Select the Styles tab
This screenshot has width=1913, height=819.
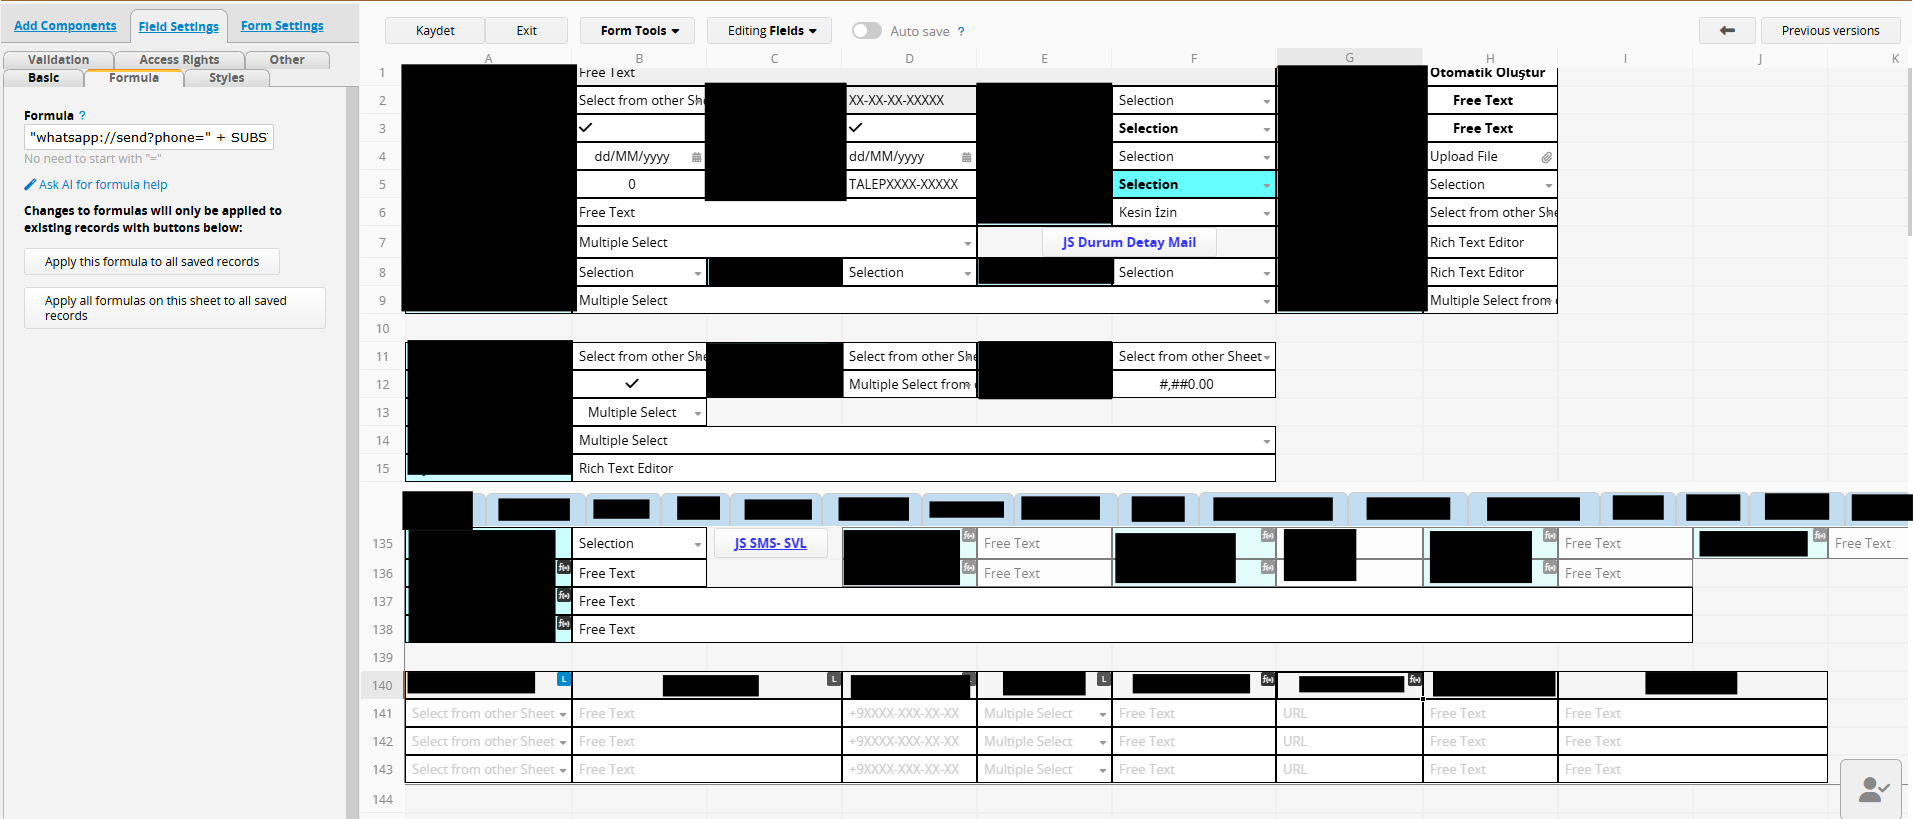click(226, 78)
